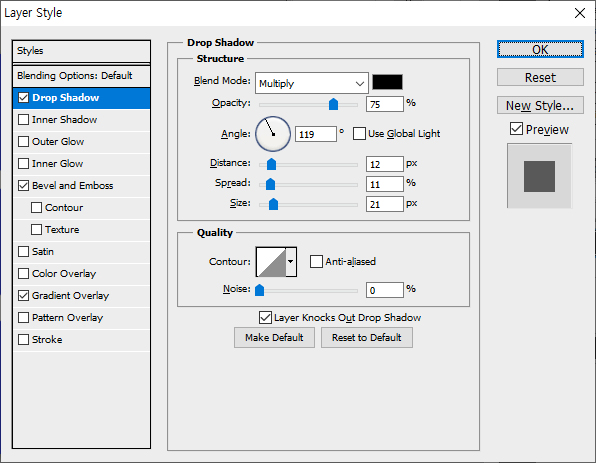Enable the Inner Glow checkbox

tap(24, 164)
